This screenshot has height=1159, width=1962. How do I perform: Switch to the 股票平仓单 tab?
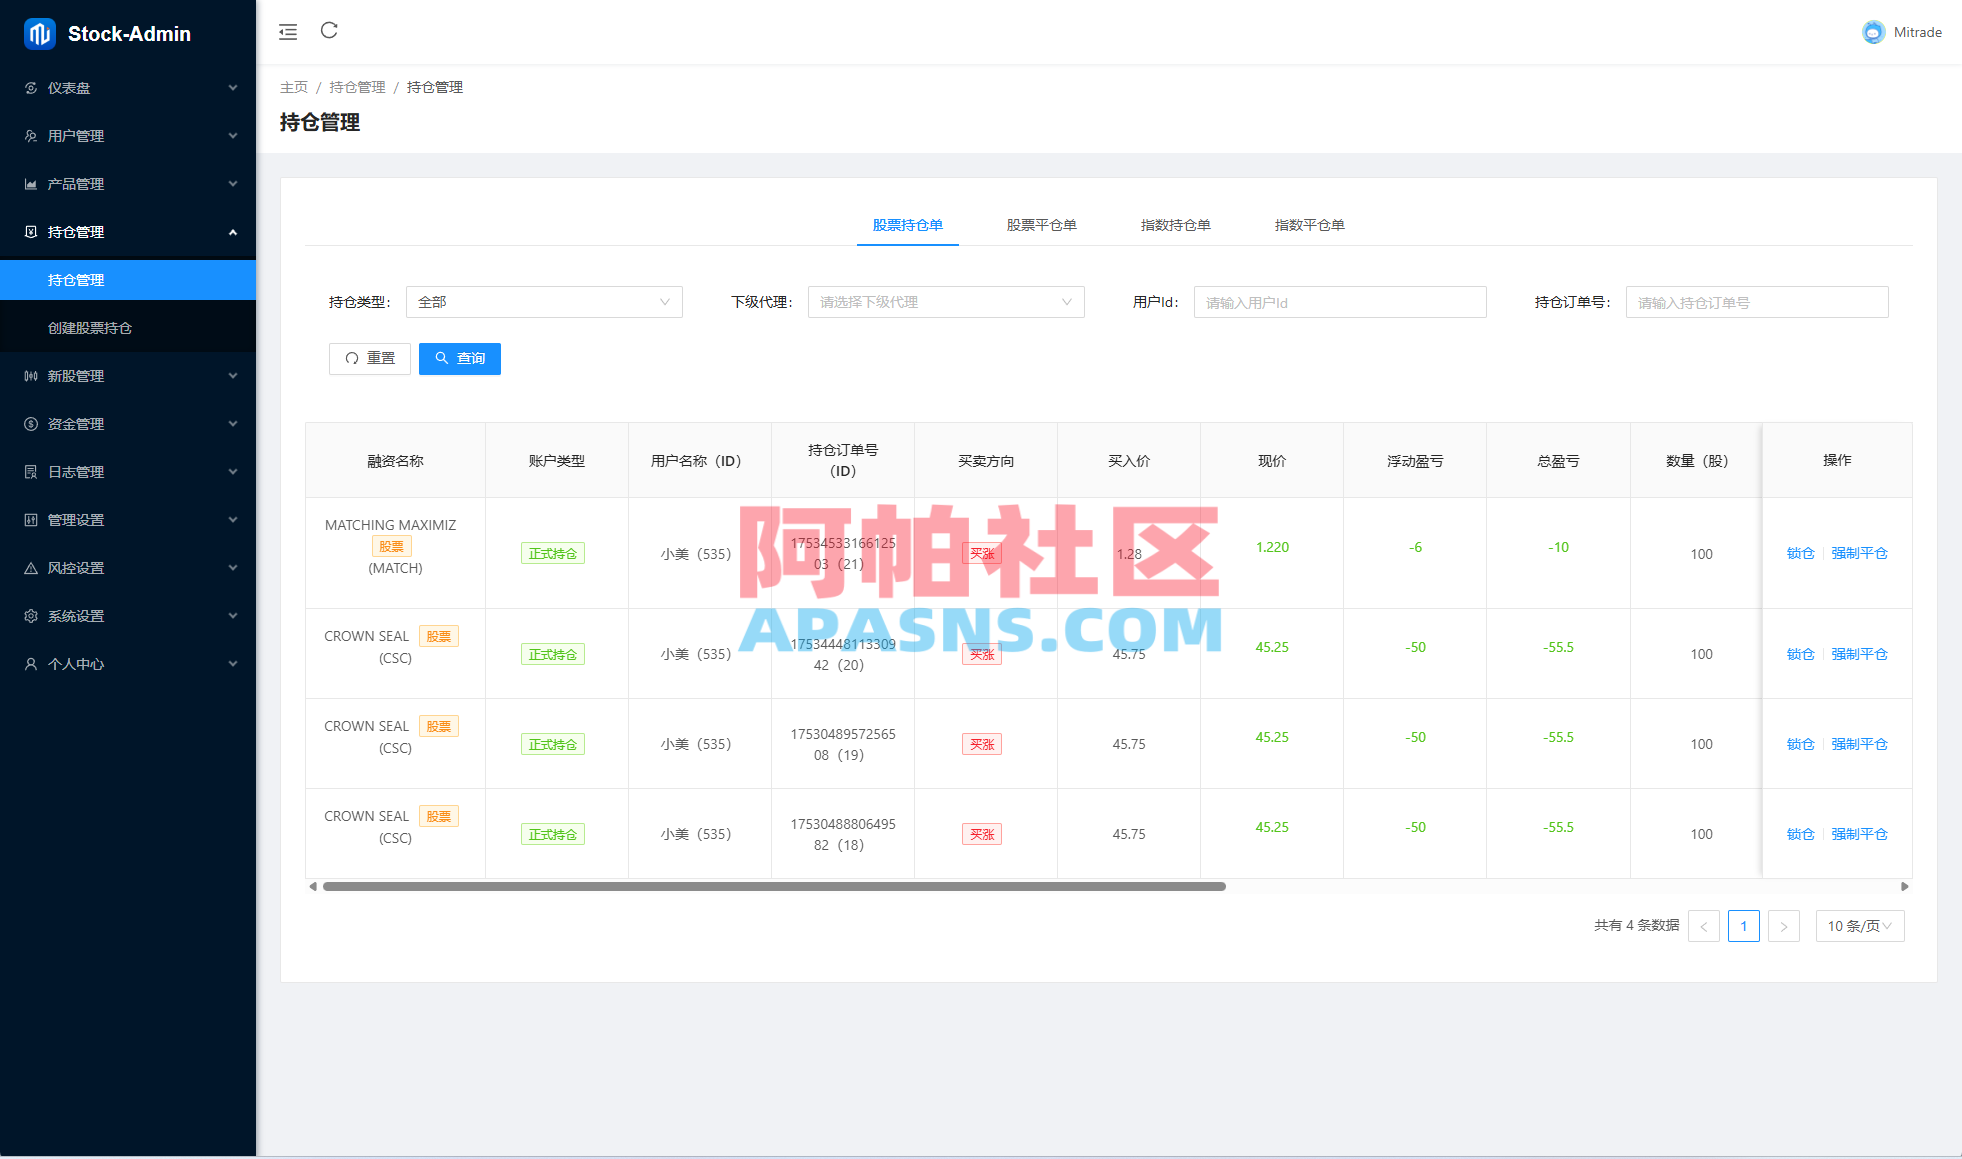[1041, 225]
